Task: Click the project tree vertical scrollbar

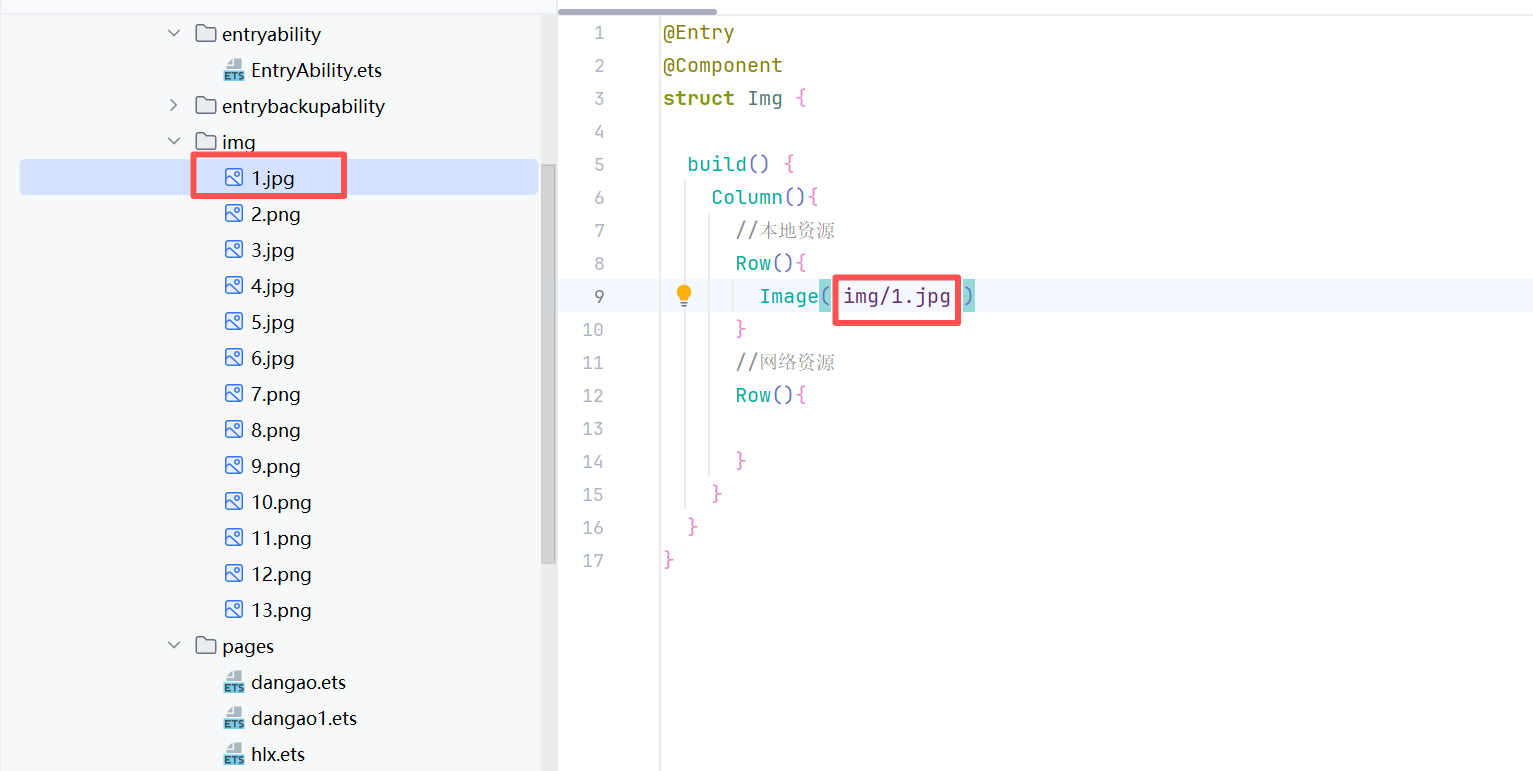Action: [x=548, y=360]
